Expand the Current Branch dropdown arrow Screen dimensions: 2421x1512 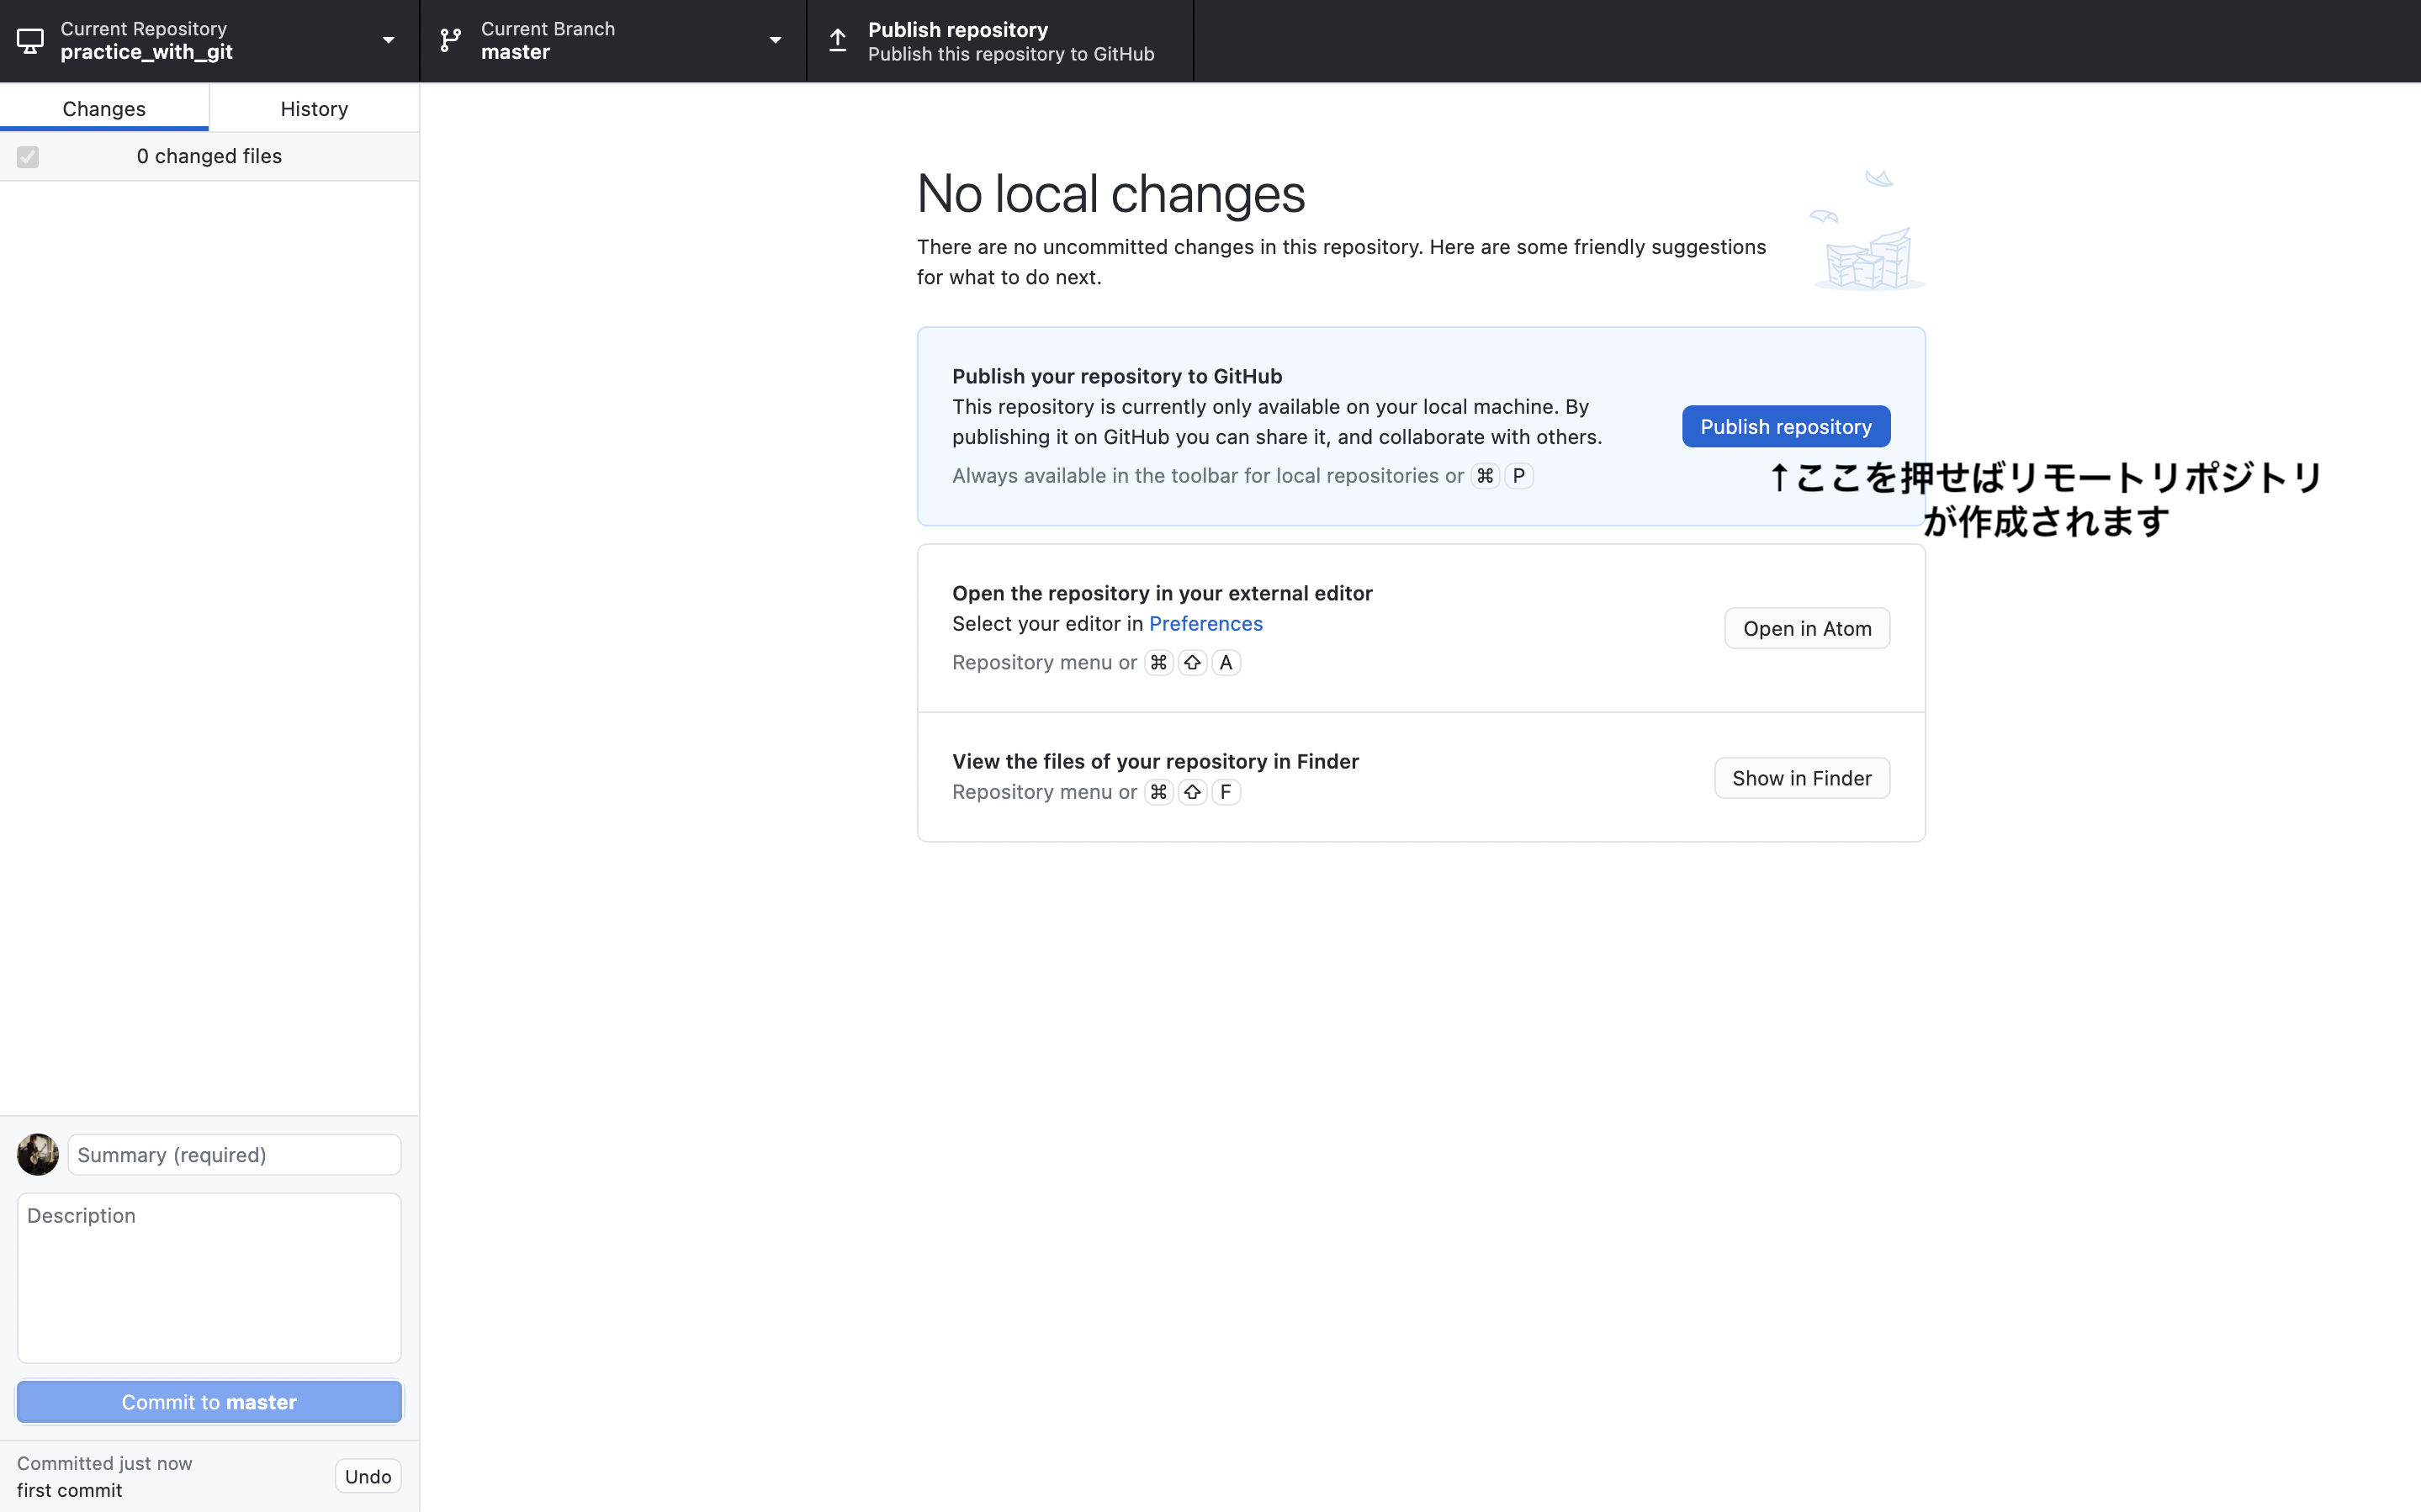click(x=775, y=41)
